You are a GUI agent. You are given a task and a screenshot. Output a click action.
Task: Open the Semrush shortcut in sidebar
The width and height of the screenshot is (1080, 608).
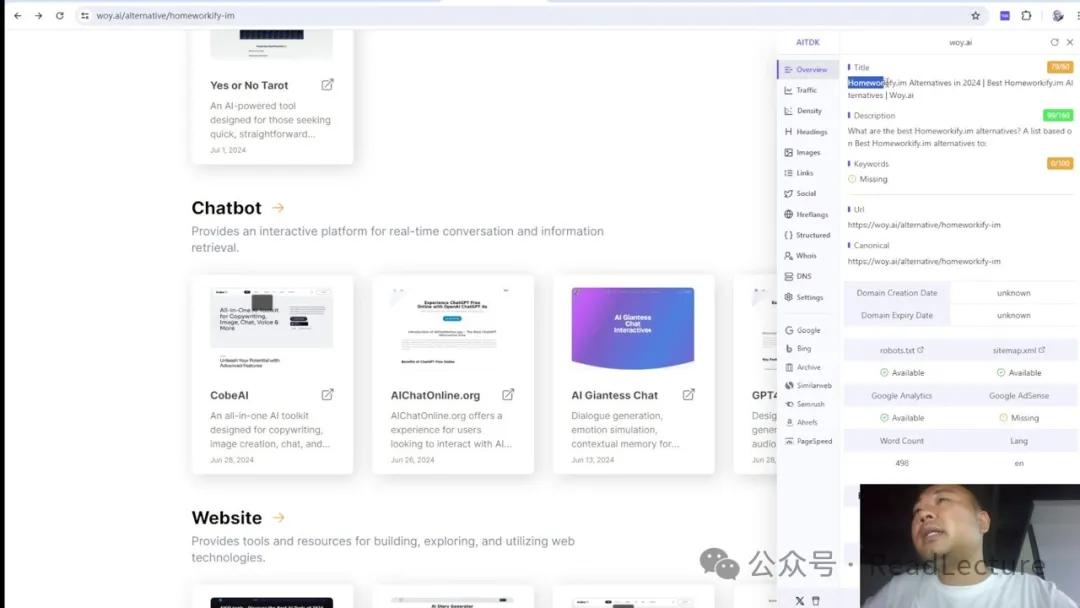(x=809, y=404)
